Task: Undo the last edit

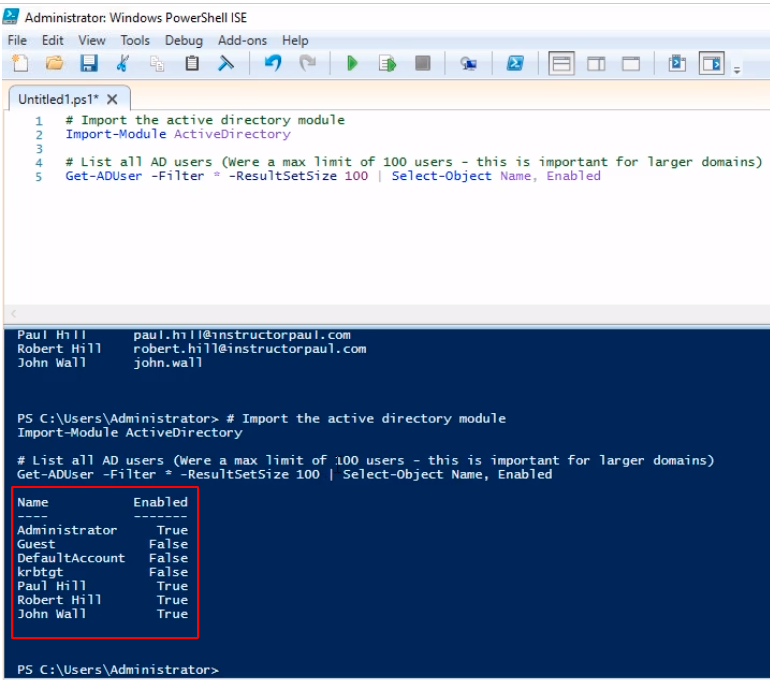Action: click(x=273, y=63)
